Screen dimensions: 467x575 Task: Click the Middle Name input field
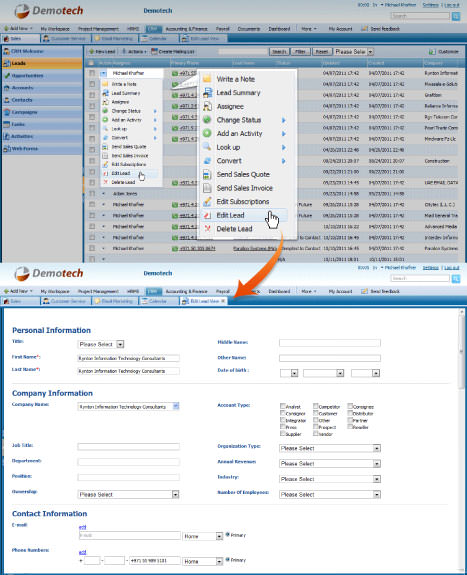(x=329, y=343)
